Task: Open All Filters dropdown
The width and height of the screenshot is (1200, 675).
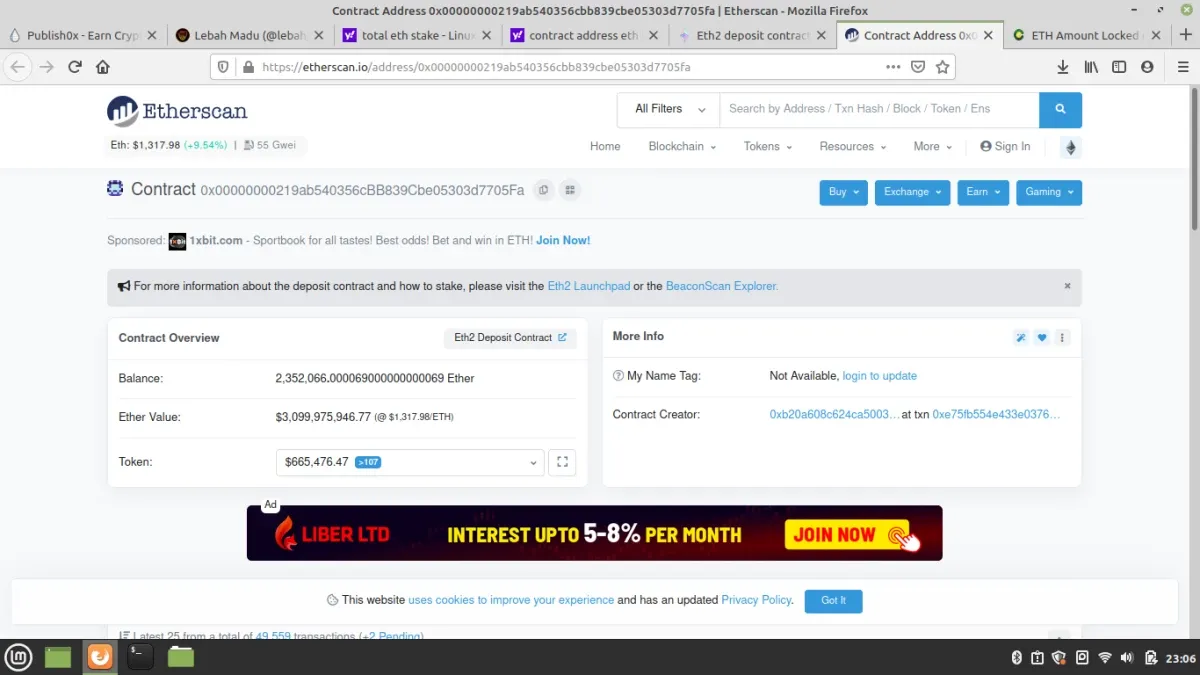Action: pyautogui.click(x=669, y=110)
